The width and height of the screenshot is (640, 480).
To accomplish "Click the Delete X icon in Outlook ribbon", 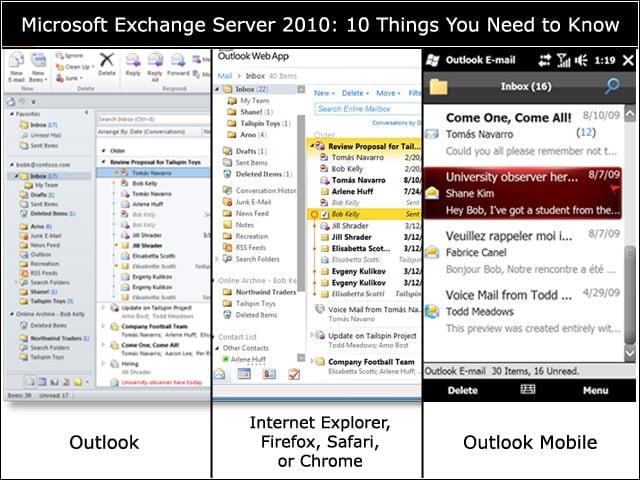I will [107, 60].
